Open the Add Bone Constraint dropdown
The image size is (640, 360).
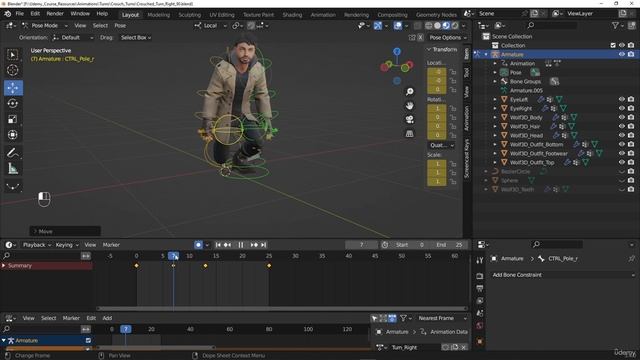point(563,275)
